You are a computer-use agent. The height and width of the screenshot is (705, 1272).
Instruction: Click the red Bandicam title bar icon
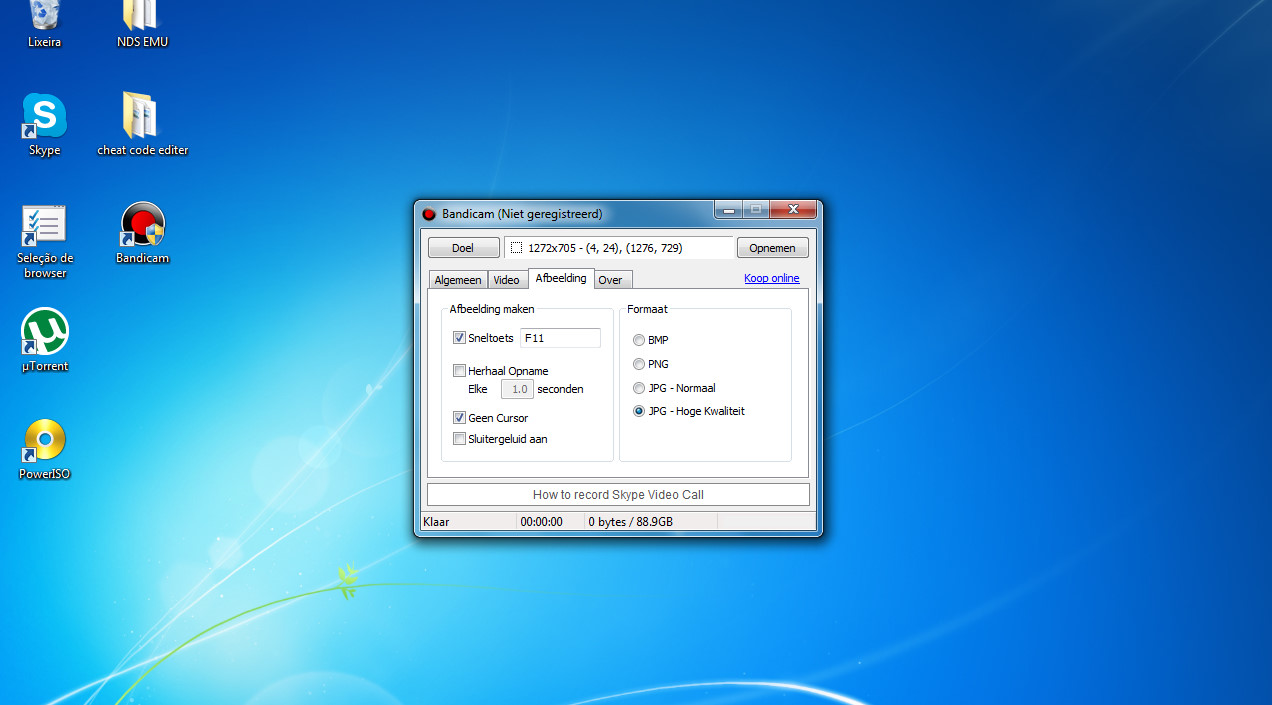[x=429, y=214]
